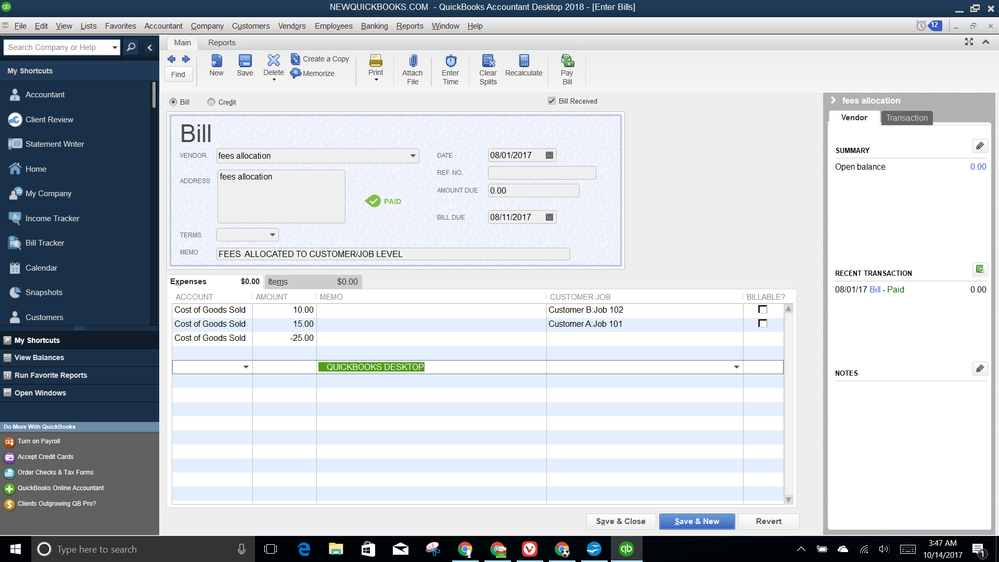Viewport: 999px width, 562px height.
Task: Toggle the Bill Received checkbox
Action: tap(552, 101)
